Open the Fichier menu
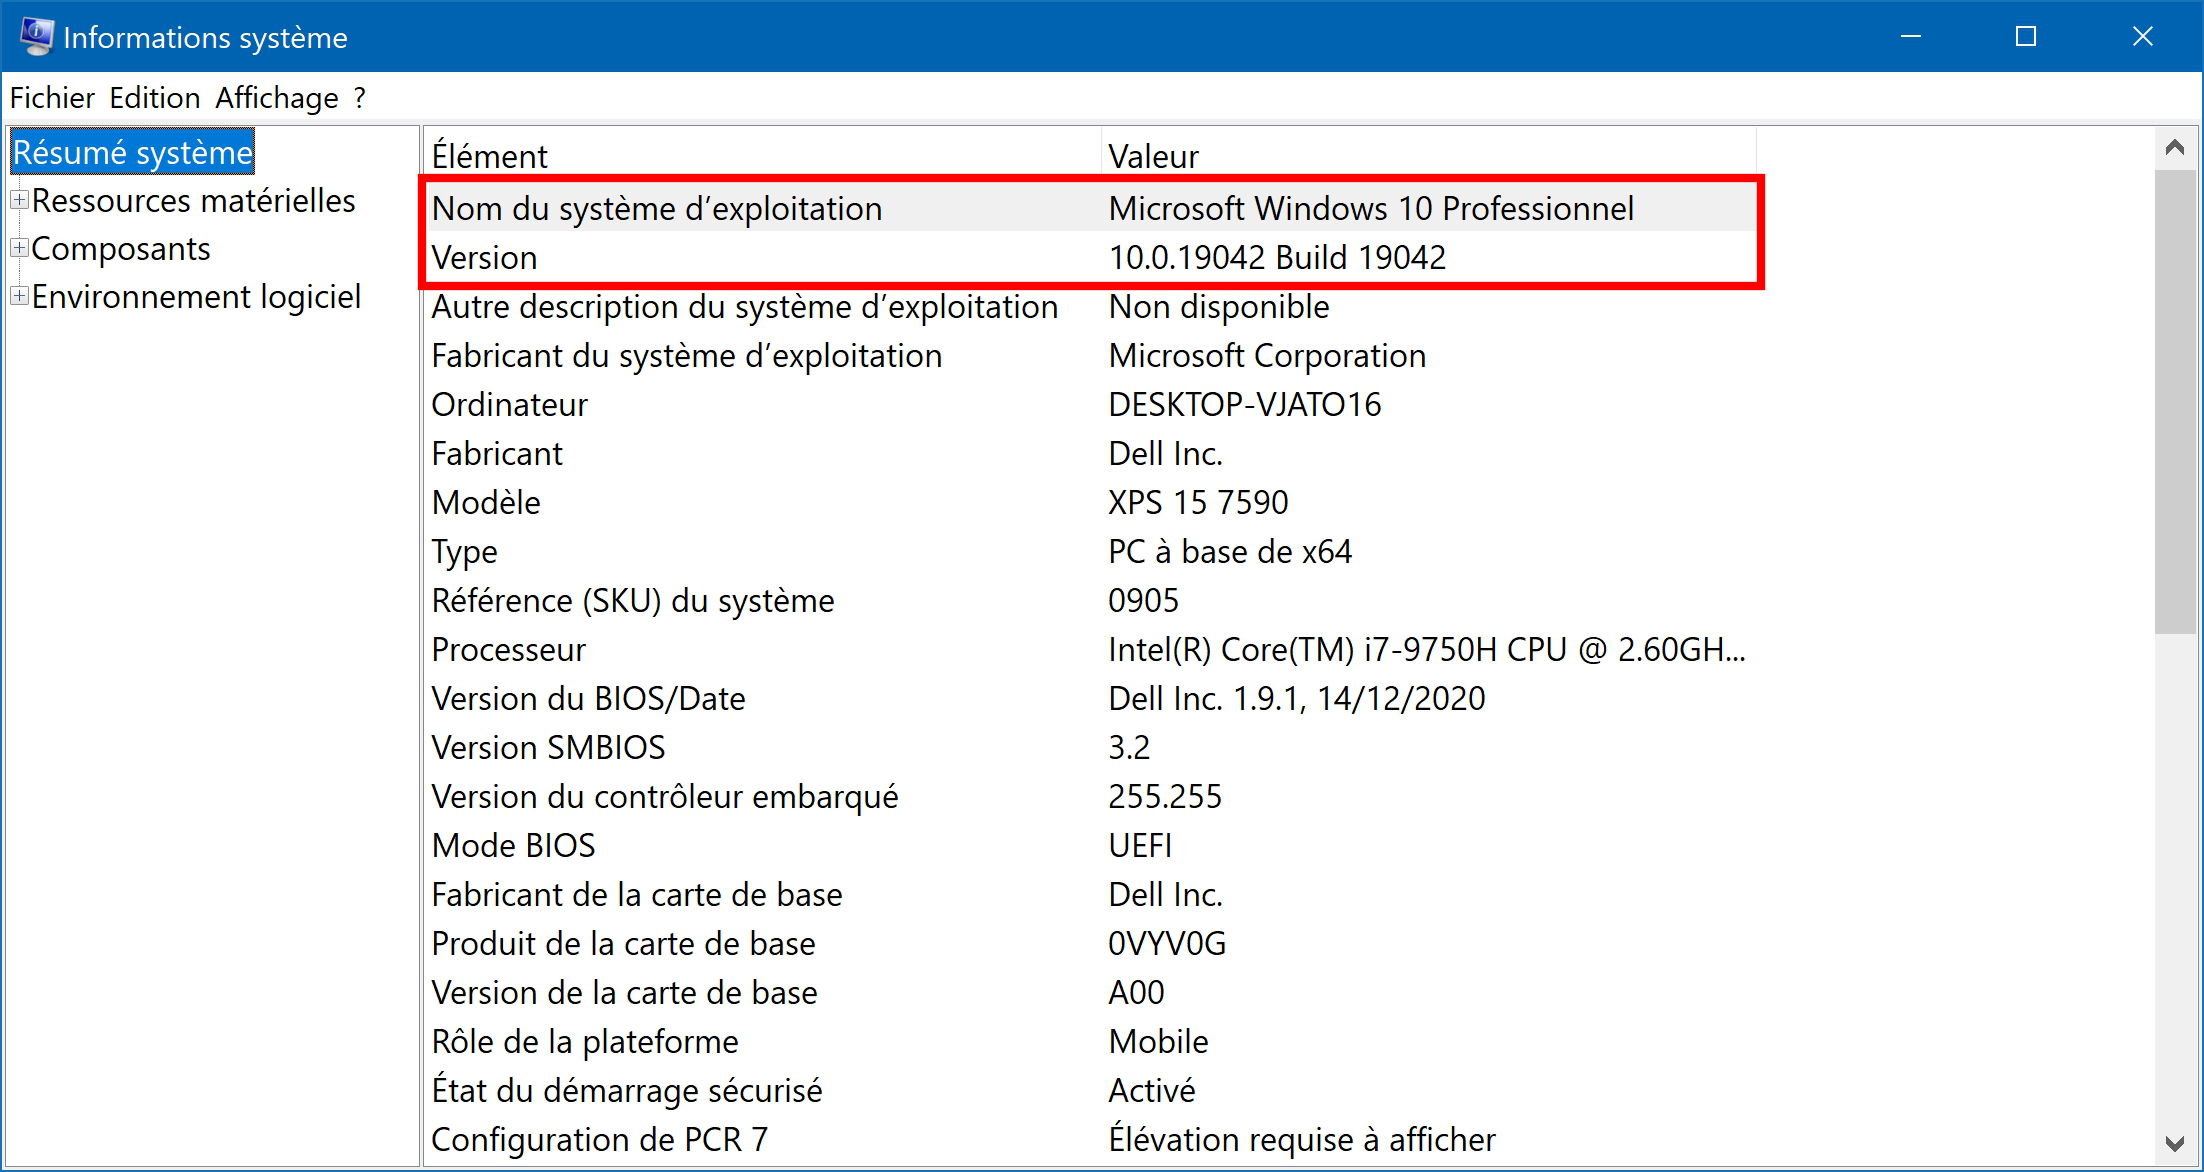 (x=52, y=98)
